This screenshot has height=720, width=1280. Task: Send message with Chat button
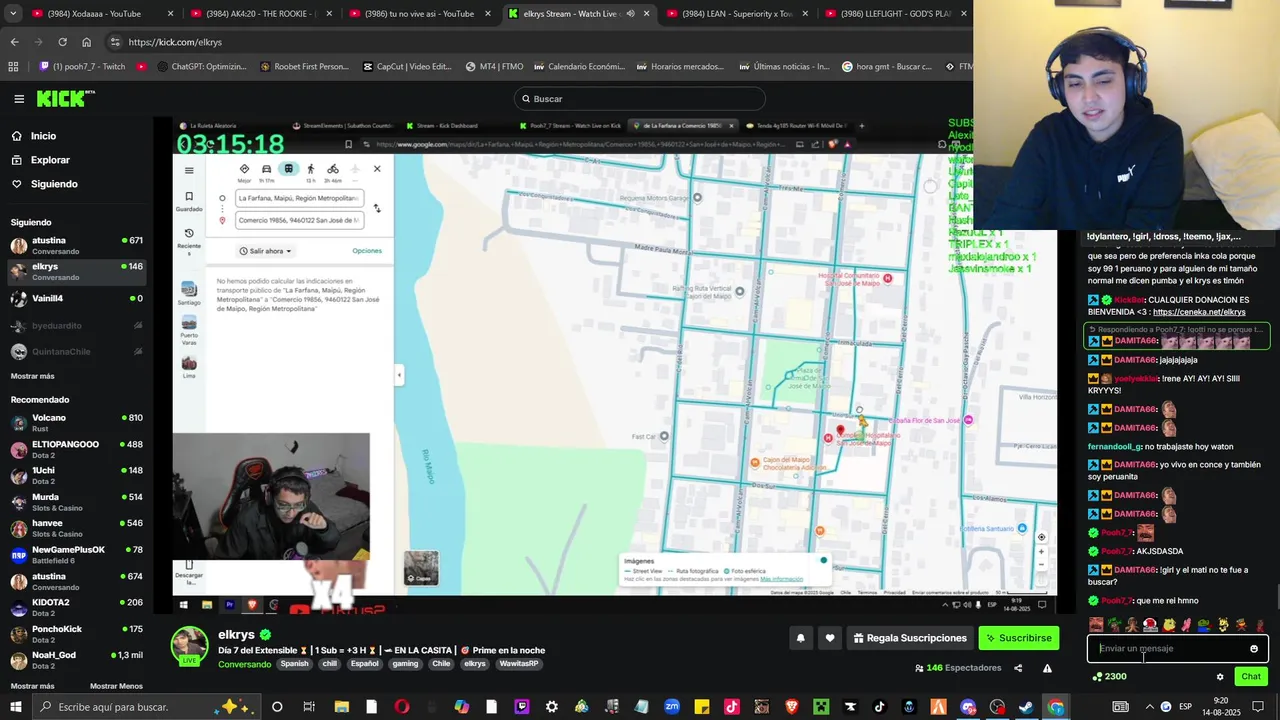click(1251, 677)
